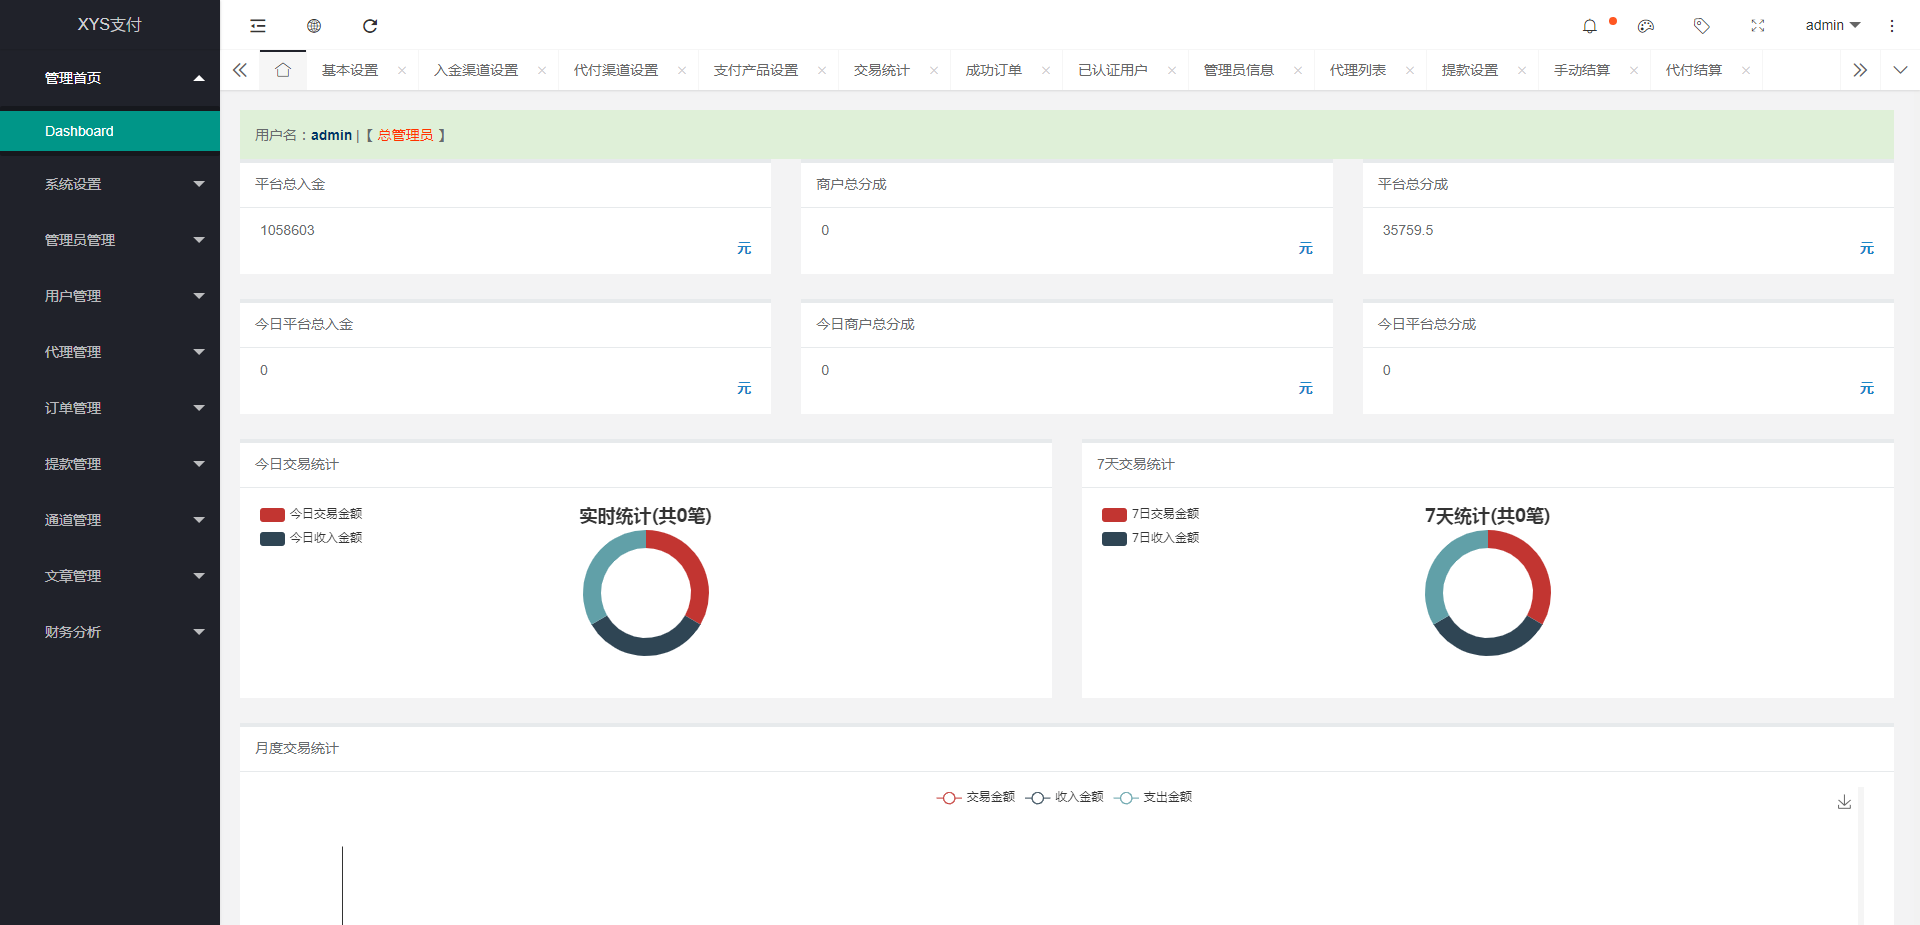Toggle 收入金额 line in monthly legend

pyautogui.click(x=1064, y=797)
